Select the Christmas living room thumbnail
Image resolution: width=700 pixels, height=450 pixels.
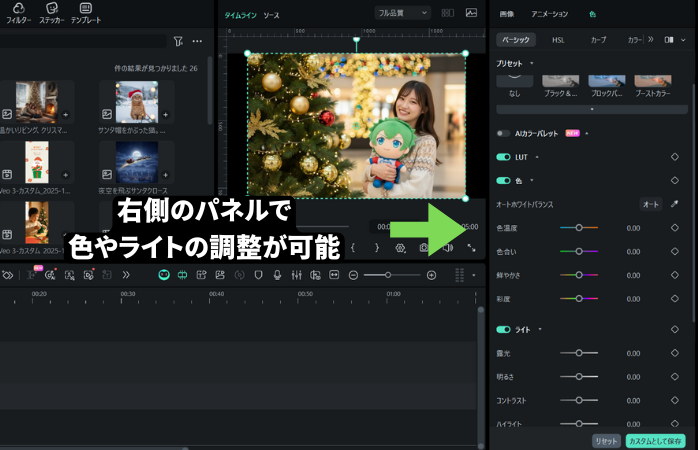click(37, 102)
